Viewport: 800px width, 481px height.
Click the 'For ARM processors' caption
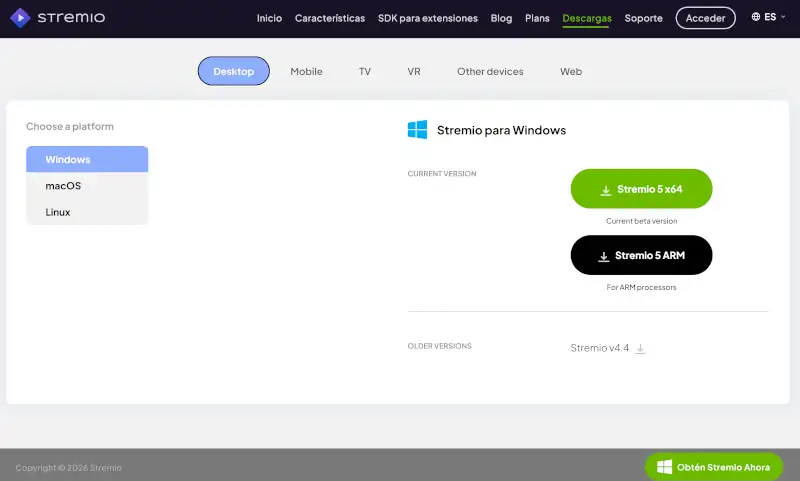point(641,287)
